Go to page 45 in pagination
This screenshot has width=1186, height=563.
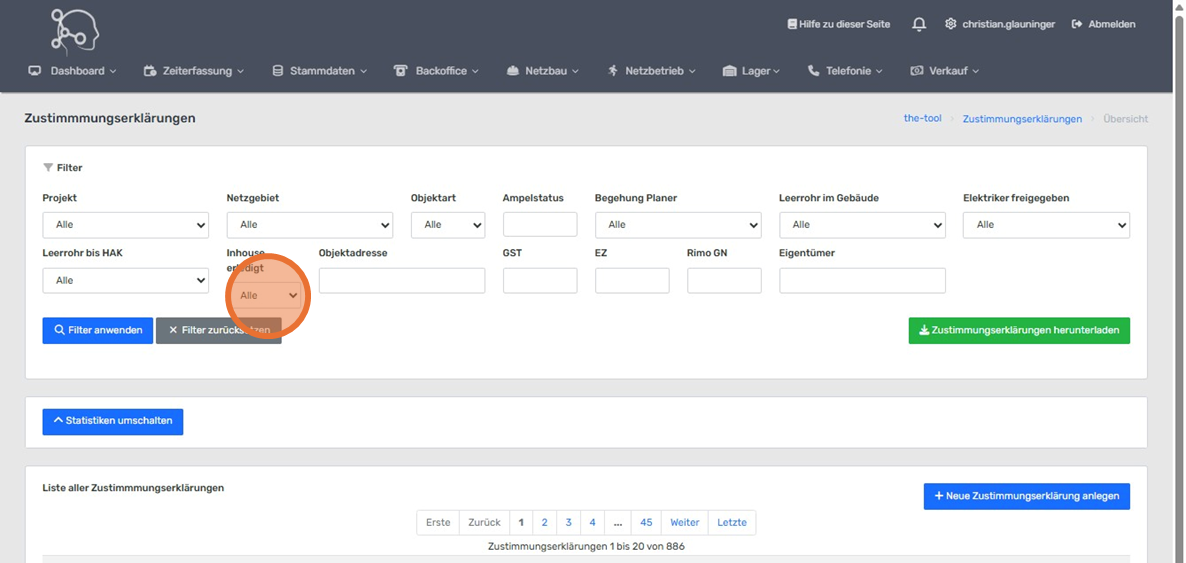pyautogui.click(x=646, y=522)
